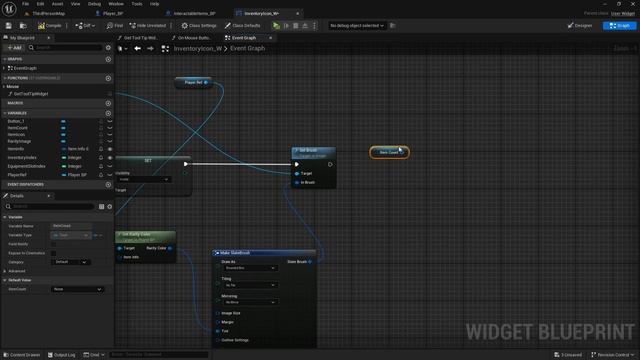
Task: Open the Help menu
Action: (x=154, y=4)
